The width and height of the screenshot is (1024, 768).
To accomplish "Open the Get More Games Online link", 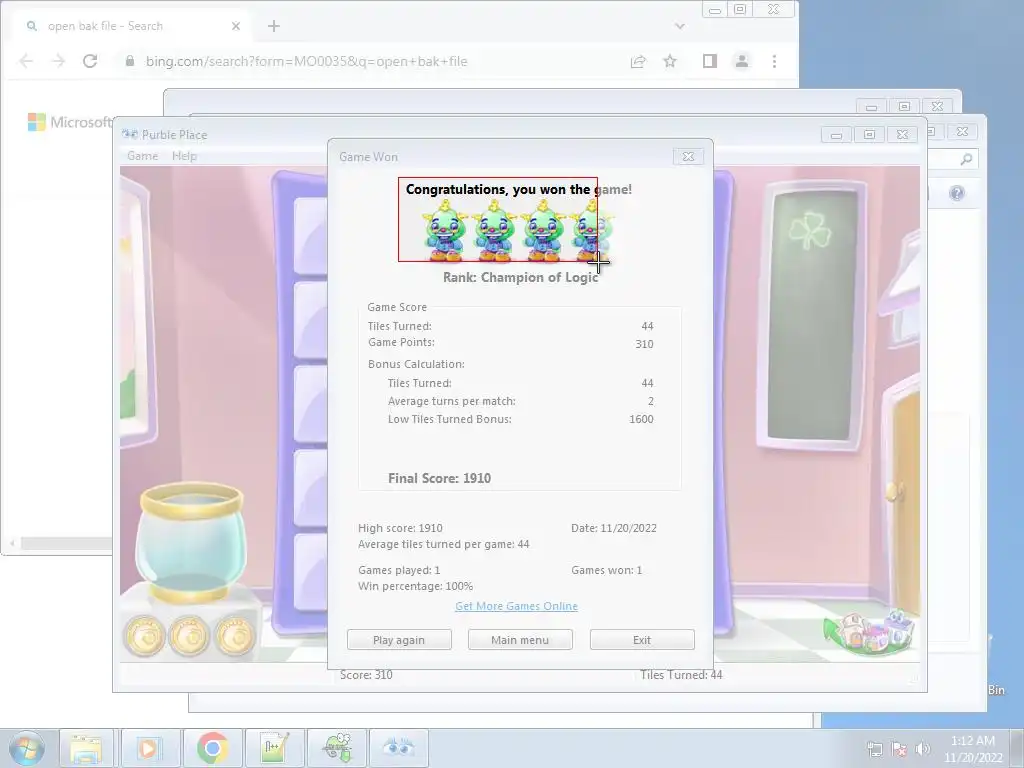I will 517,606.
